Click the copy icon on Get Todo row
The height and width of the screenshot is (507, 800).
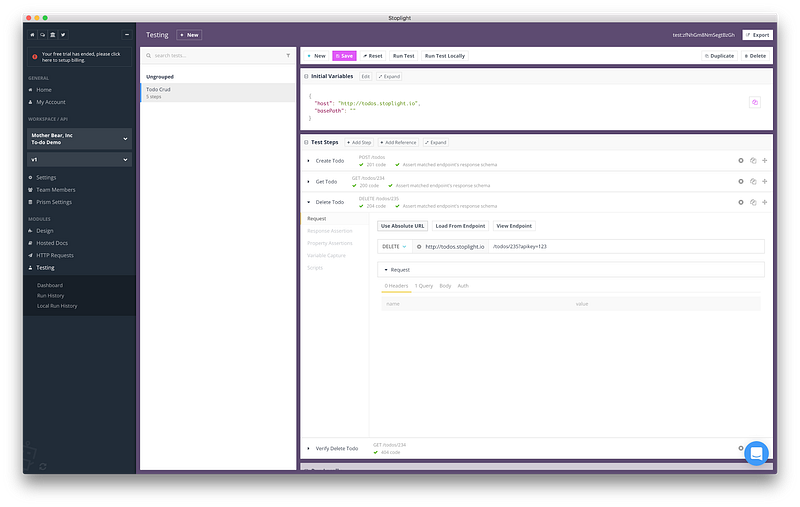[x=753, y=182]
